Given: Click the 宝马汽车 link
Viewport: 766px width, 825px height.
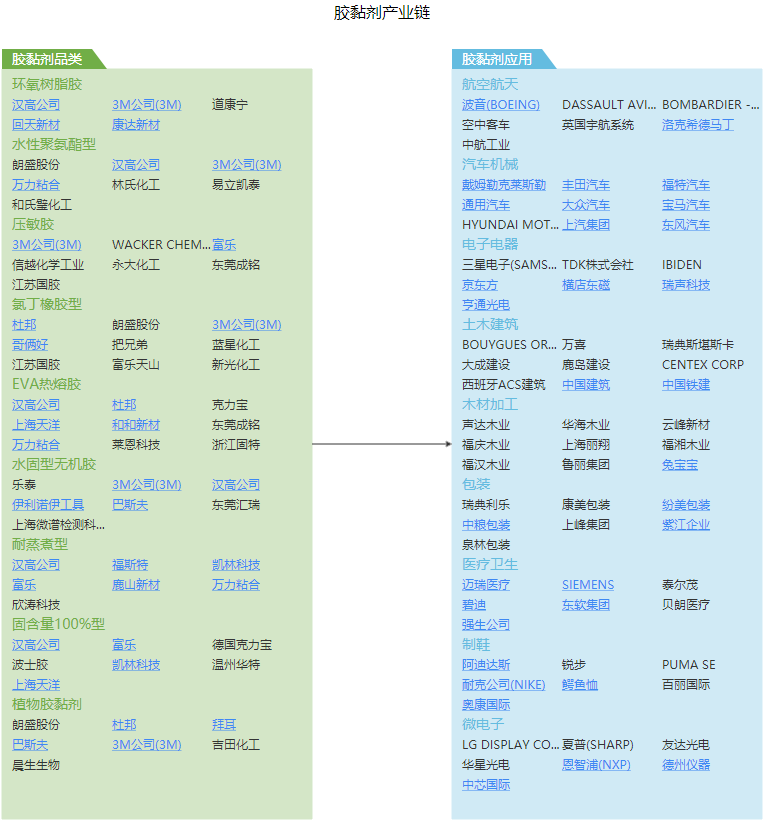Looking at the screenshot, I should 686,205.
